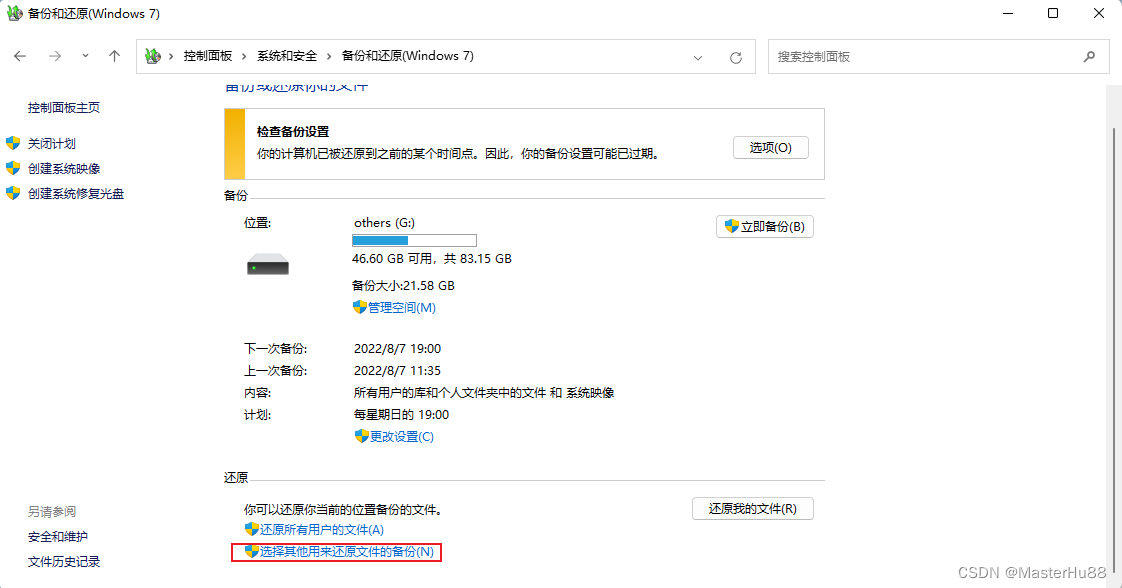
Task: Open 创建系统修复光盘 sidebar link
Action: pos(76,193)
